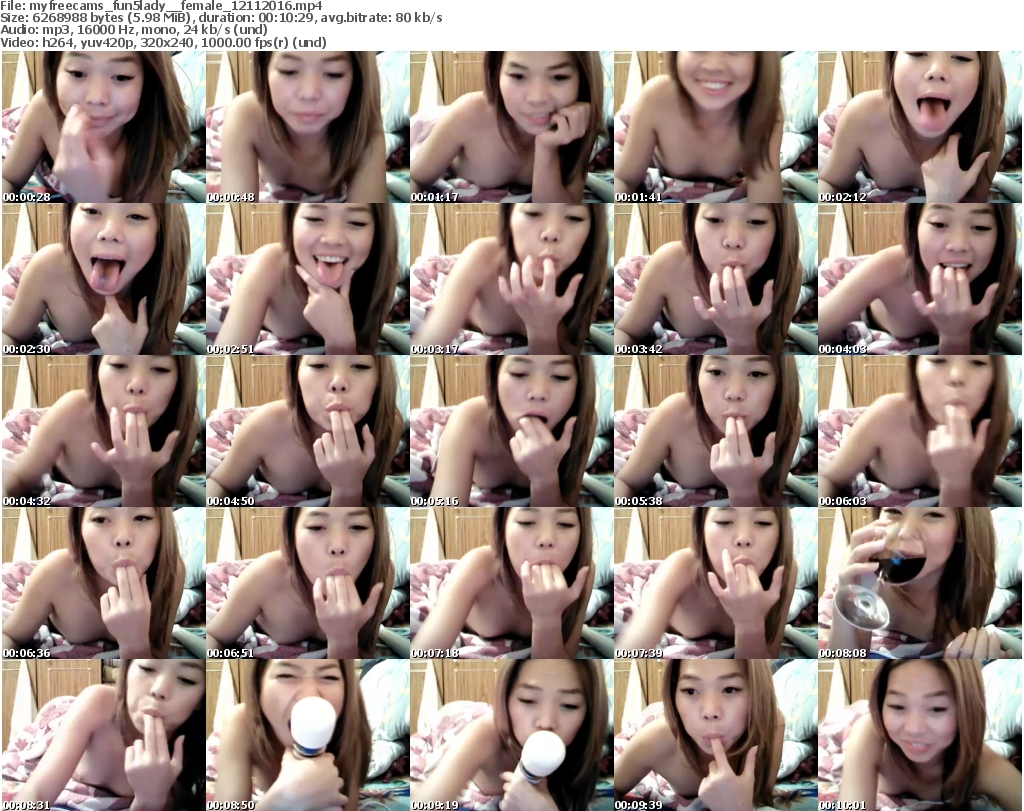Pick the frame marked 00:04:50
Image resolution: width=1024 pixels, height=811 pixels.
308,432
